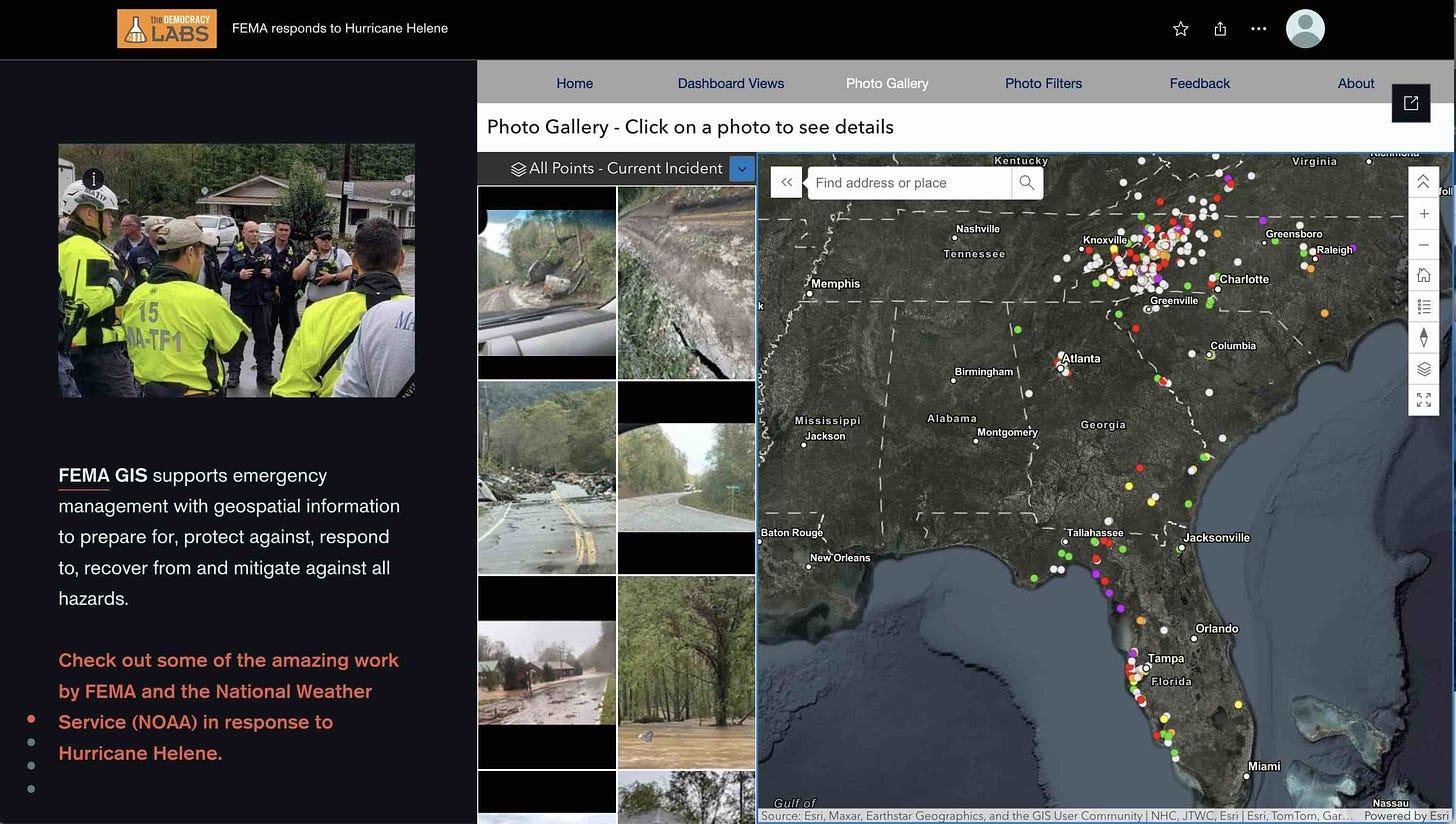Click the search magnifier button
The height and width of the screenshot is (824, 1456).
click(x=1027, y=183)
